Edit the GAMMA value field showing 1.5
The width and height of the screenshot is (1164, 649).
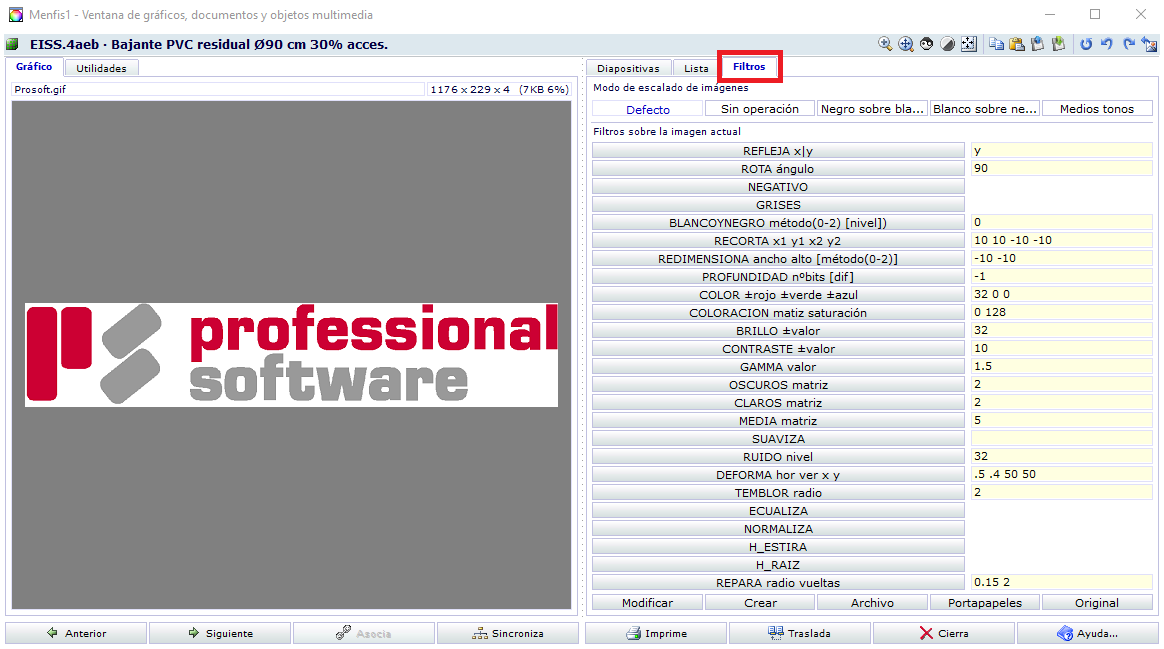tap(1062, 367)
